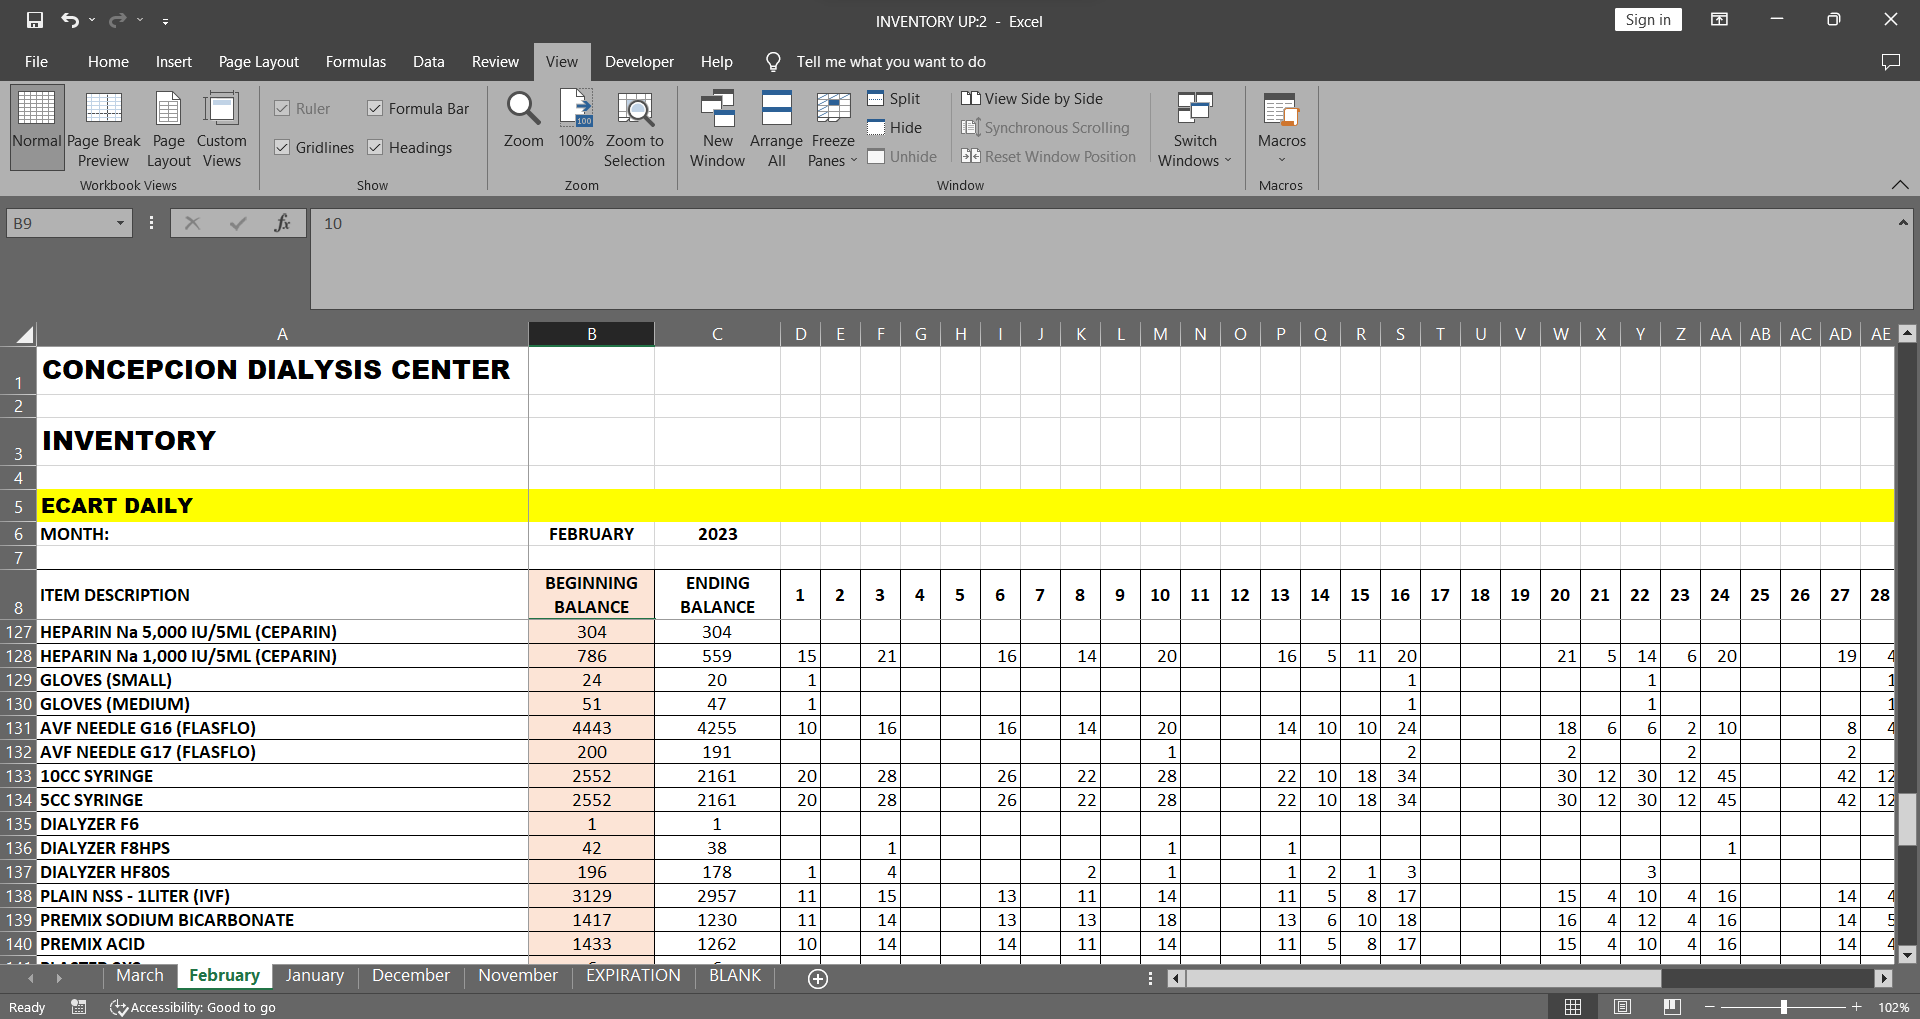This screenshot has height=1019, width=1920.
Task: Collapse the ribbon
Action: coord(1900,185)
